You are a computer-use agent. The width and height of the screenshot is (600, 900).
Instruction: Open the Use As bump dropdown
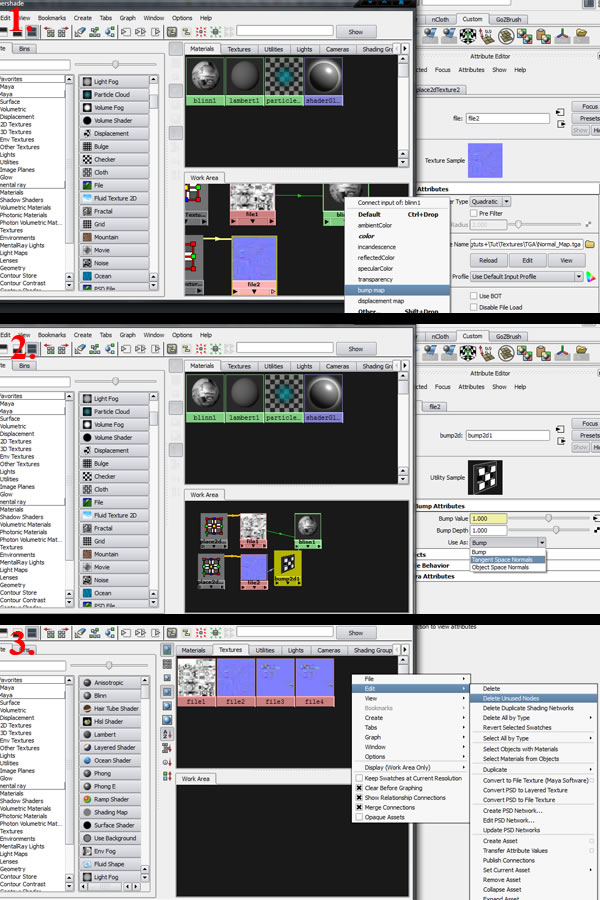pyautogui.click(x=508, y=542)
